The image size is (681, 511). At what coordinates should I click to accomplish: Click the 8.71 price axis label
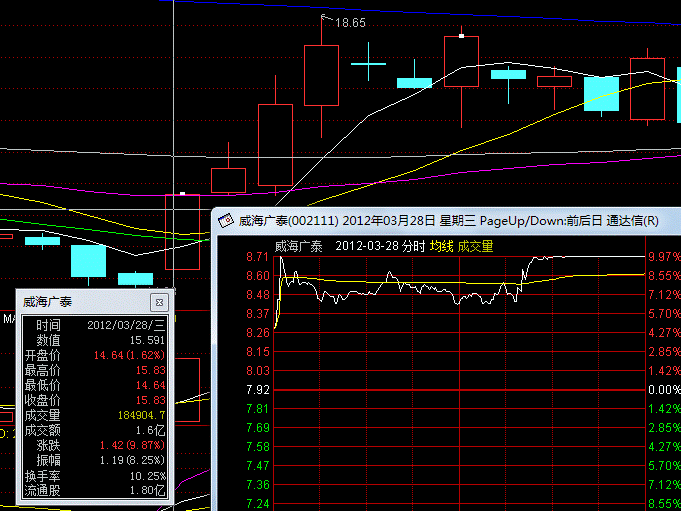[258, 257]
